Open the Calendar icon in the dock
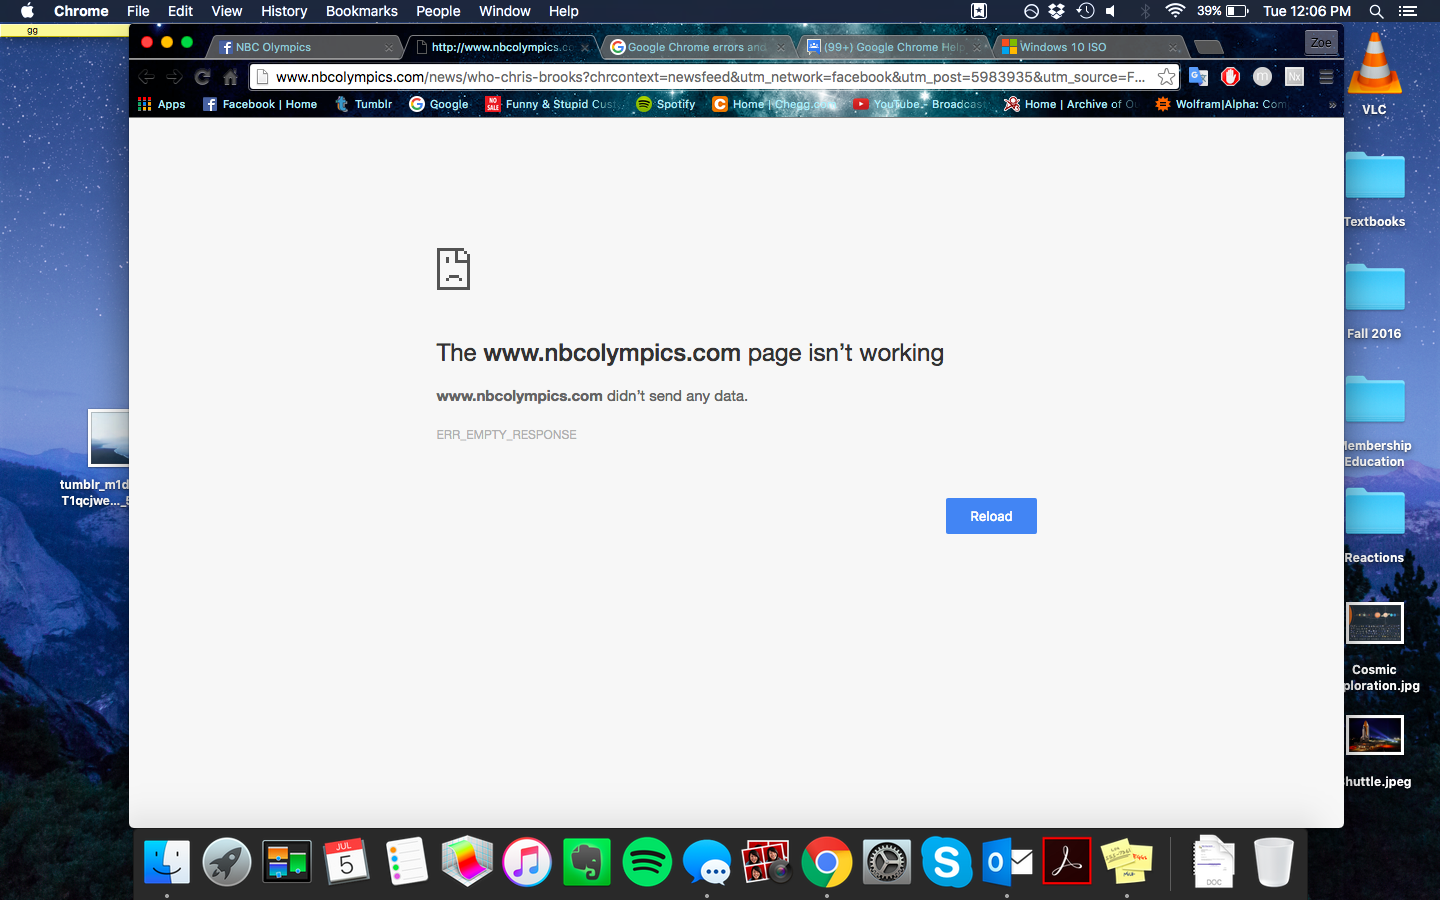The height and width of the screenshot is (900, 1440). [x=346, y=861]
